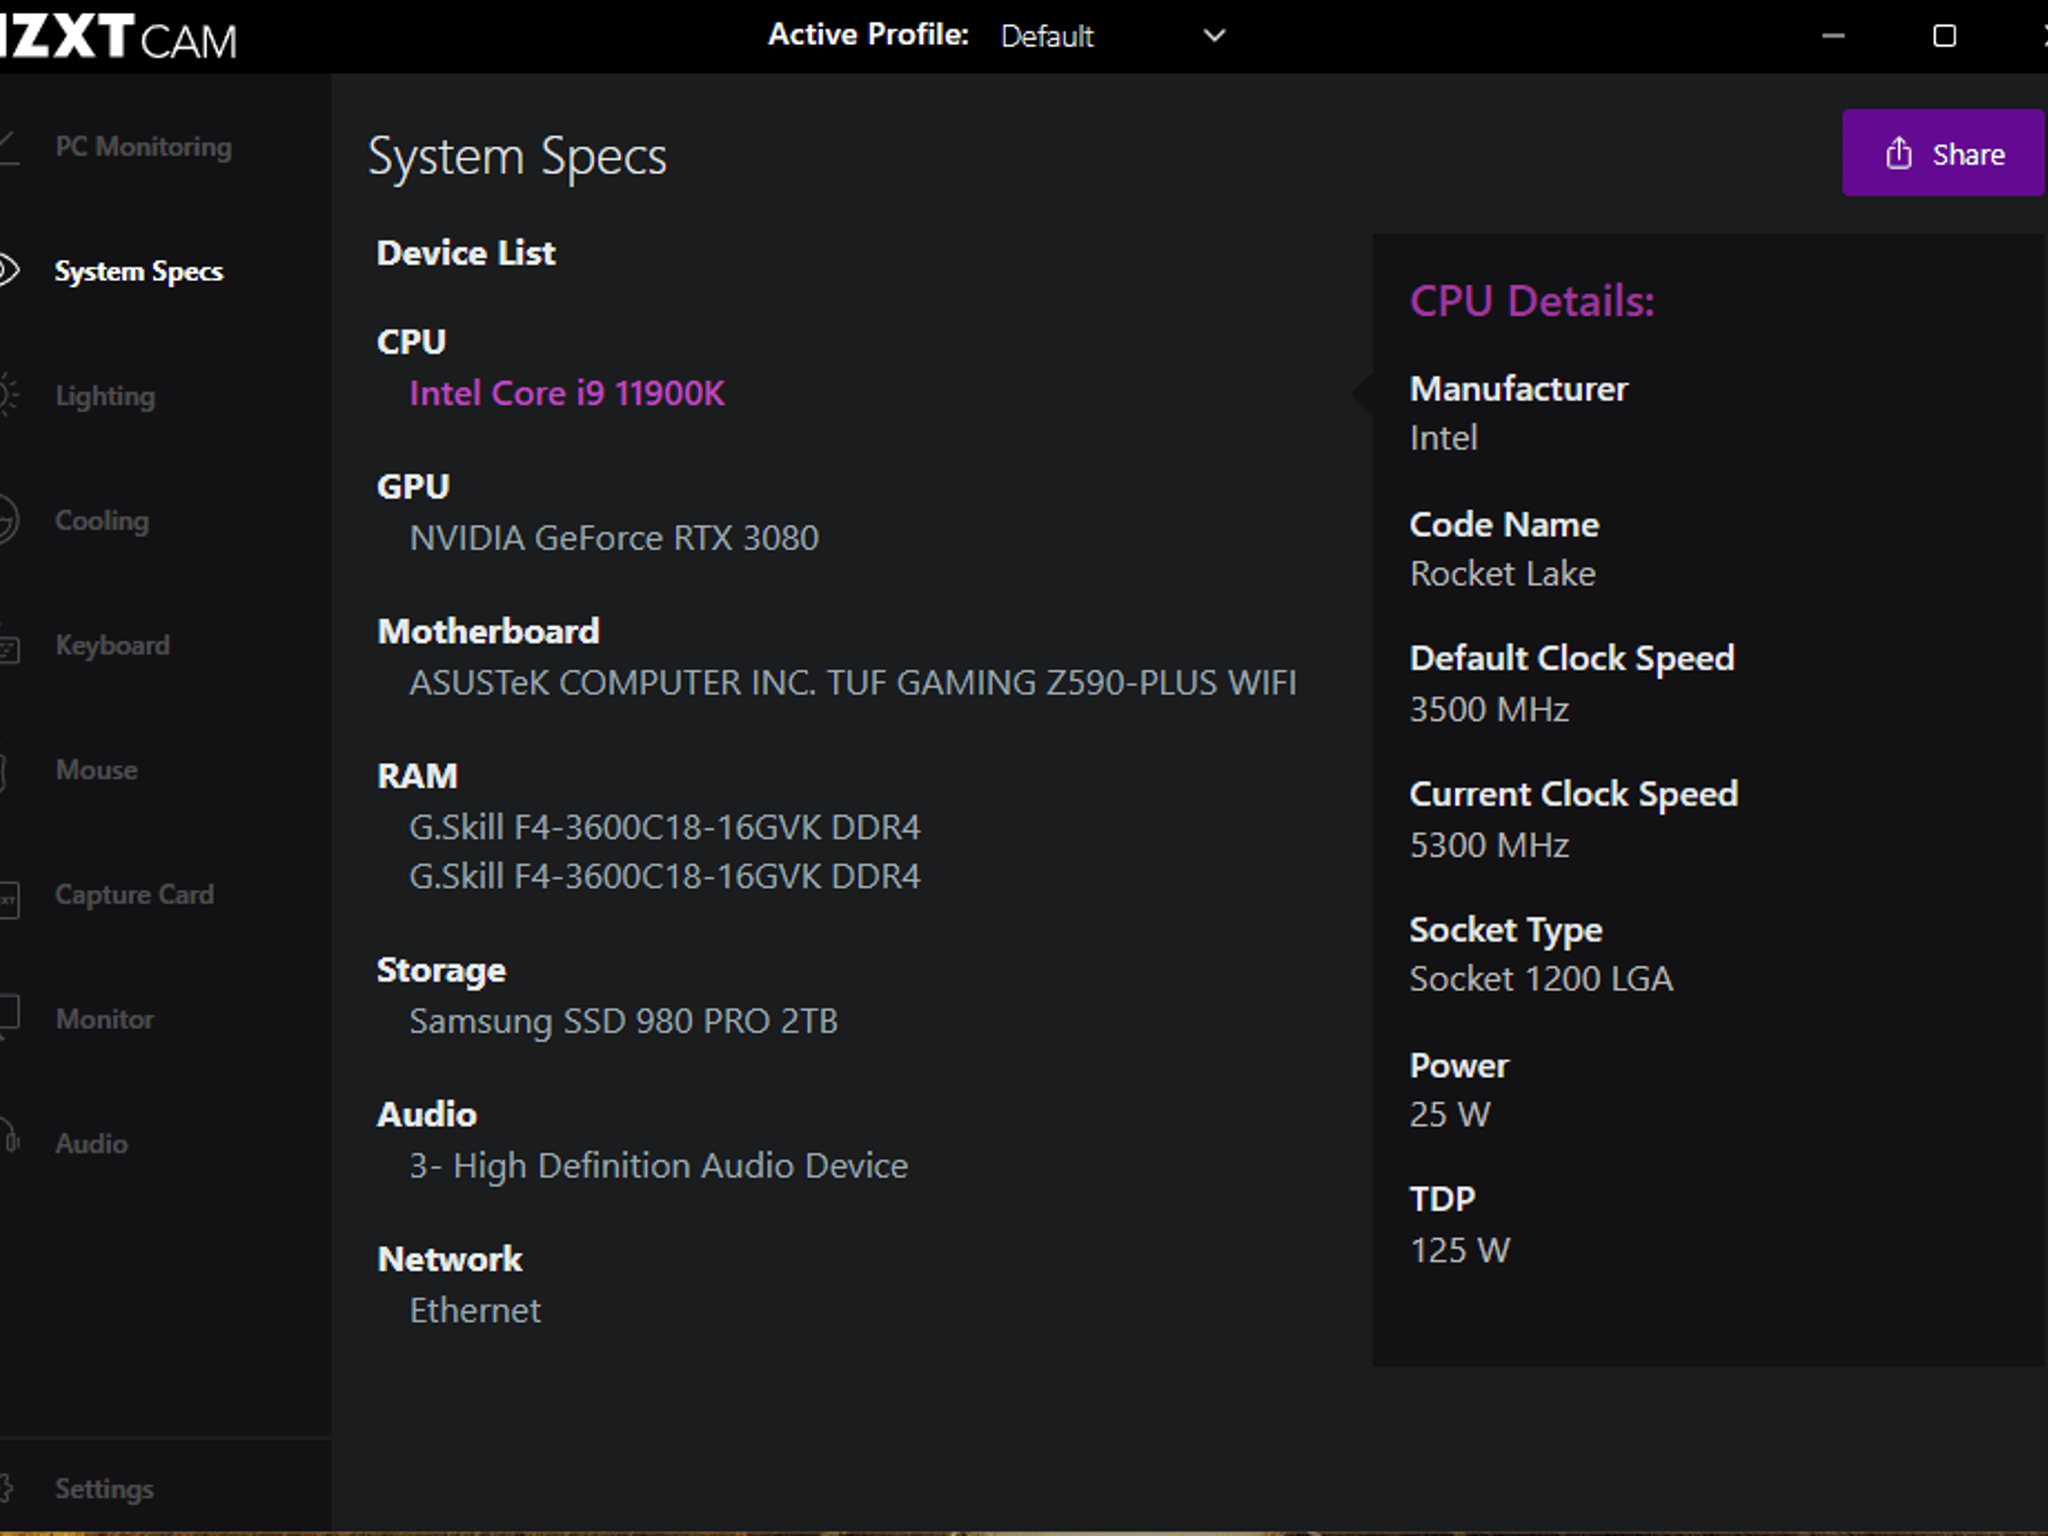Click the Socket 1200 LGA value
The height and width of the screenshot is (1536, 2048).
[x=1541, y=978]
